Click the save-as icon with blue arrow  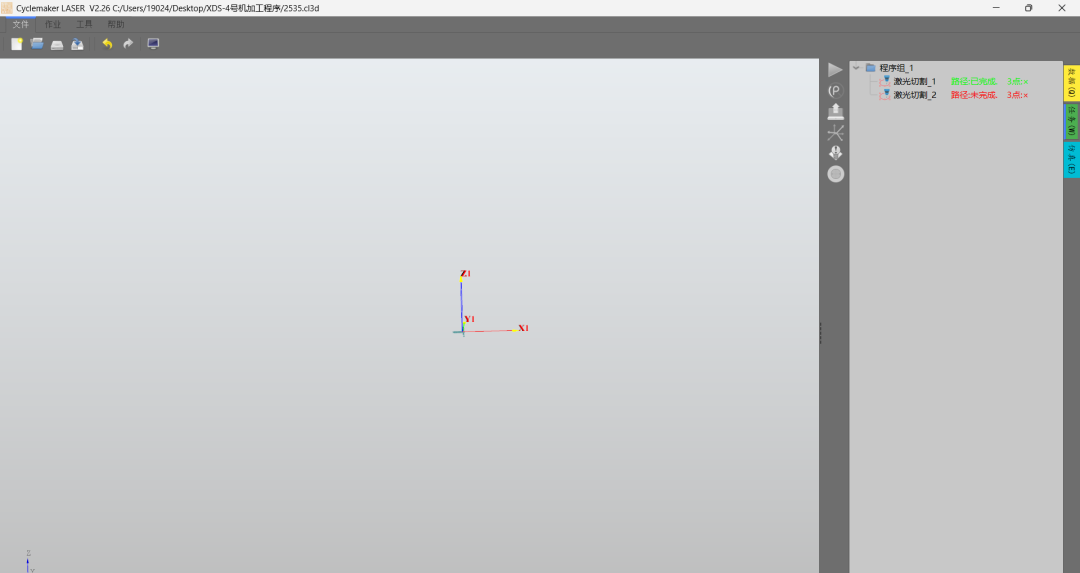(78, 44)
